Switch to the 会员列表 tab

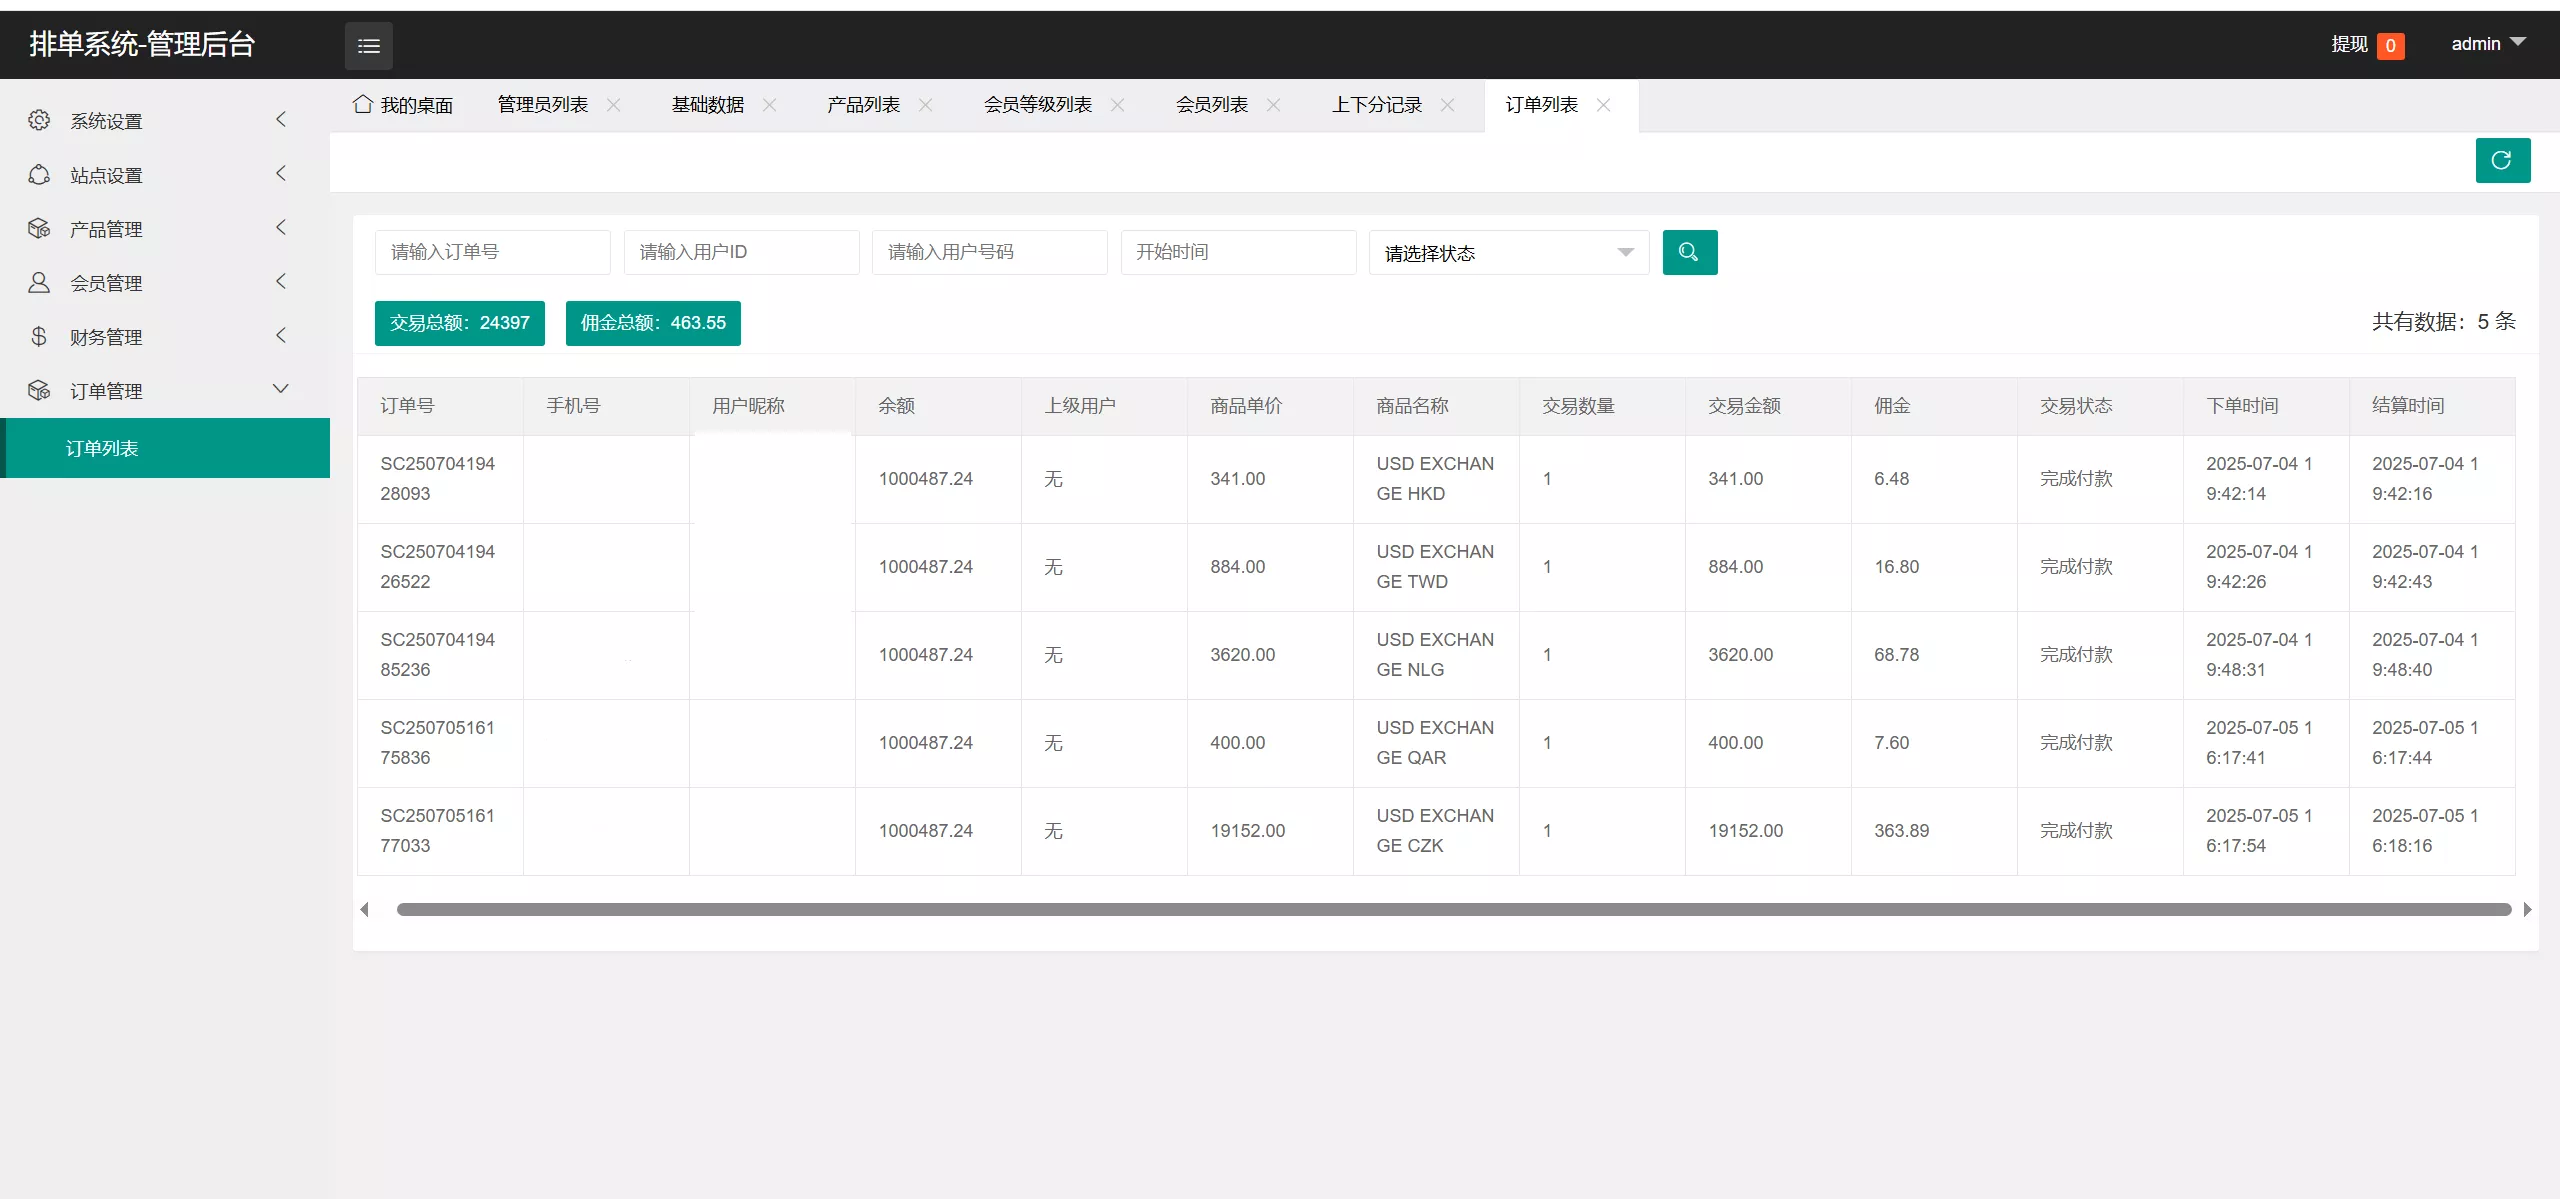tap(1210, 104)
